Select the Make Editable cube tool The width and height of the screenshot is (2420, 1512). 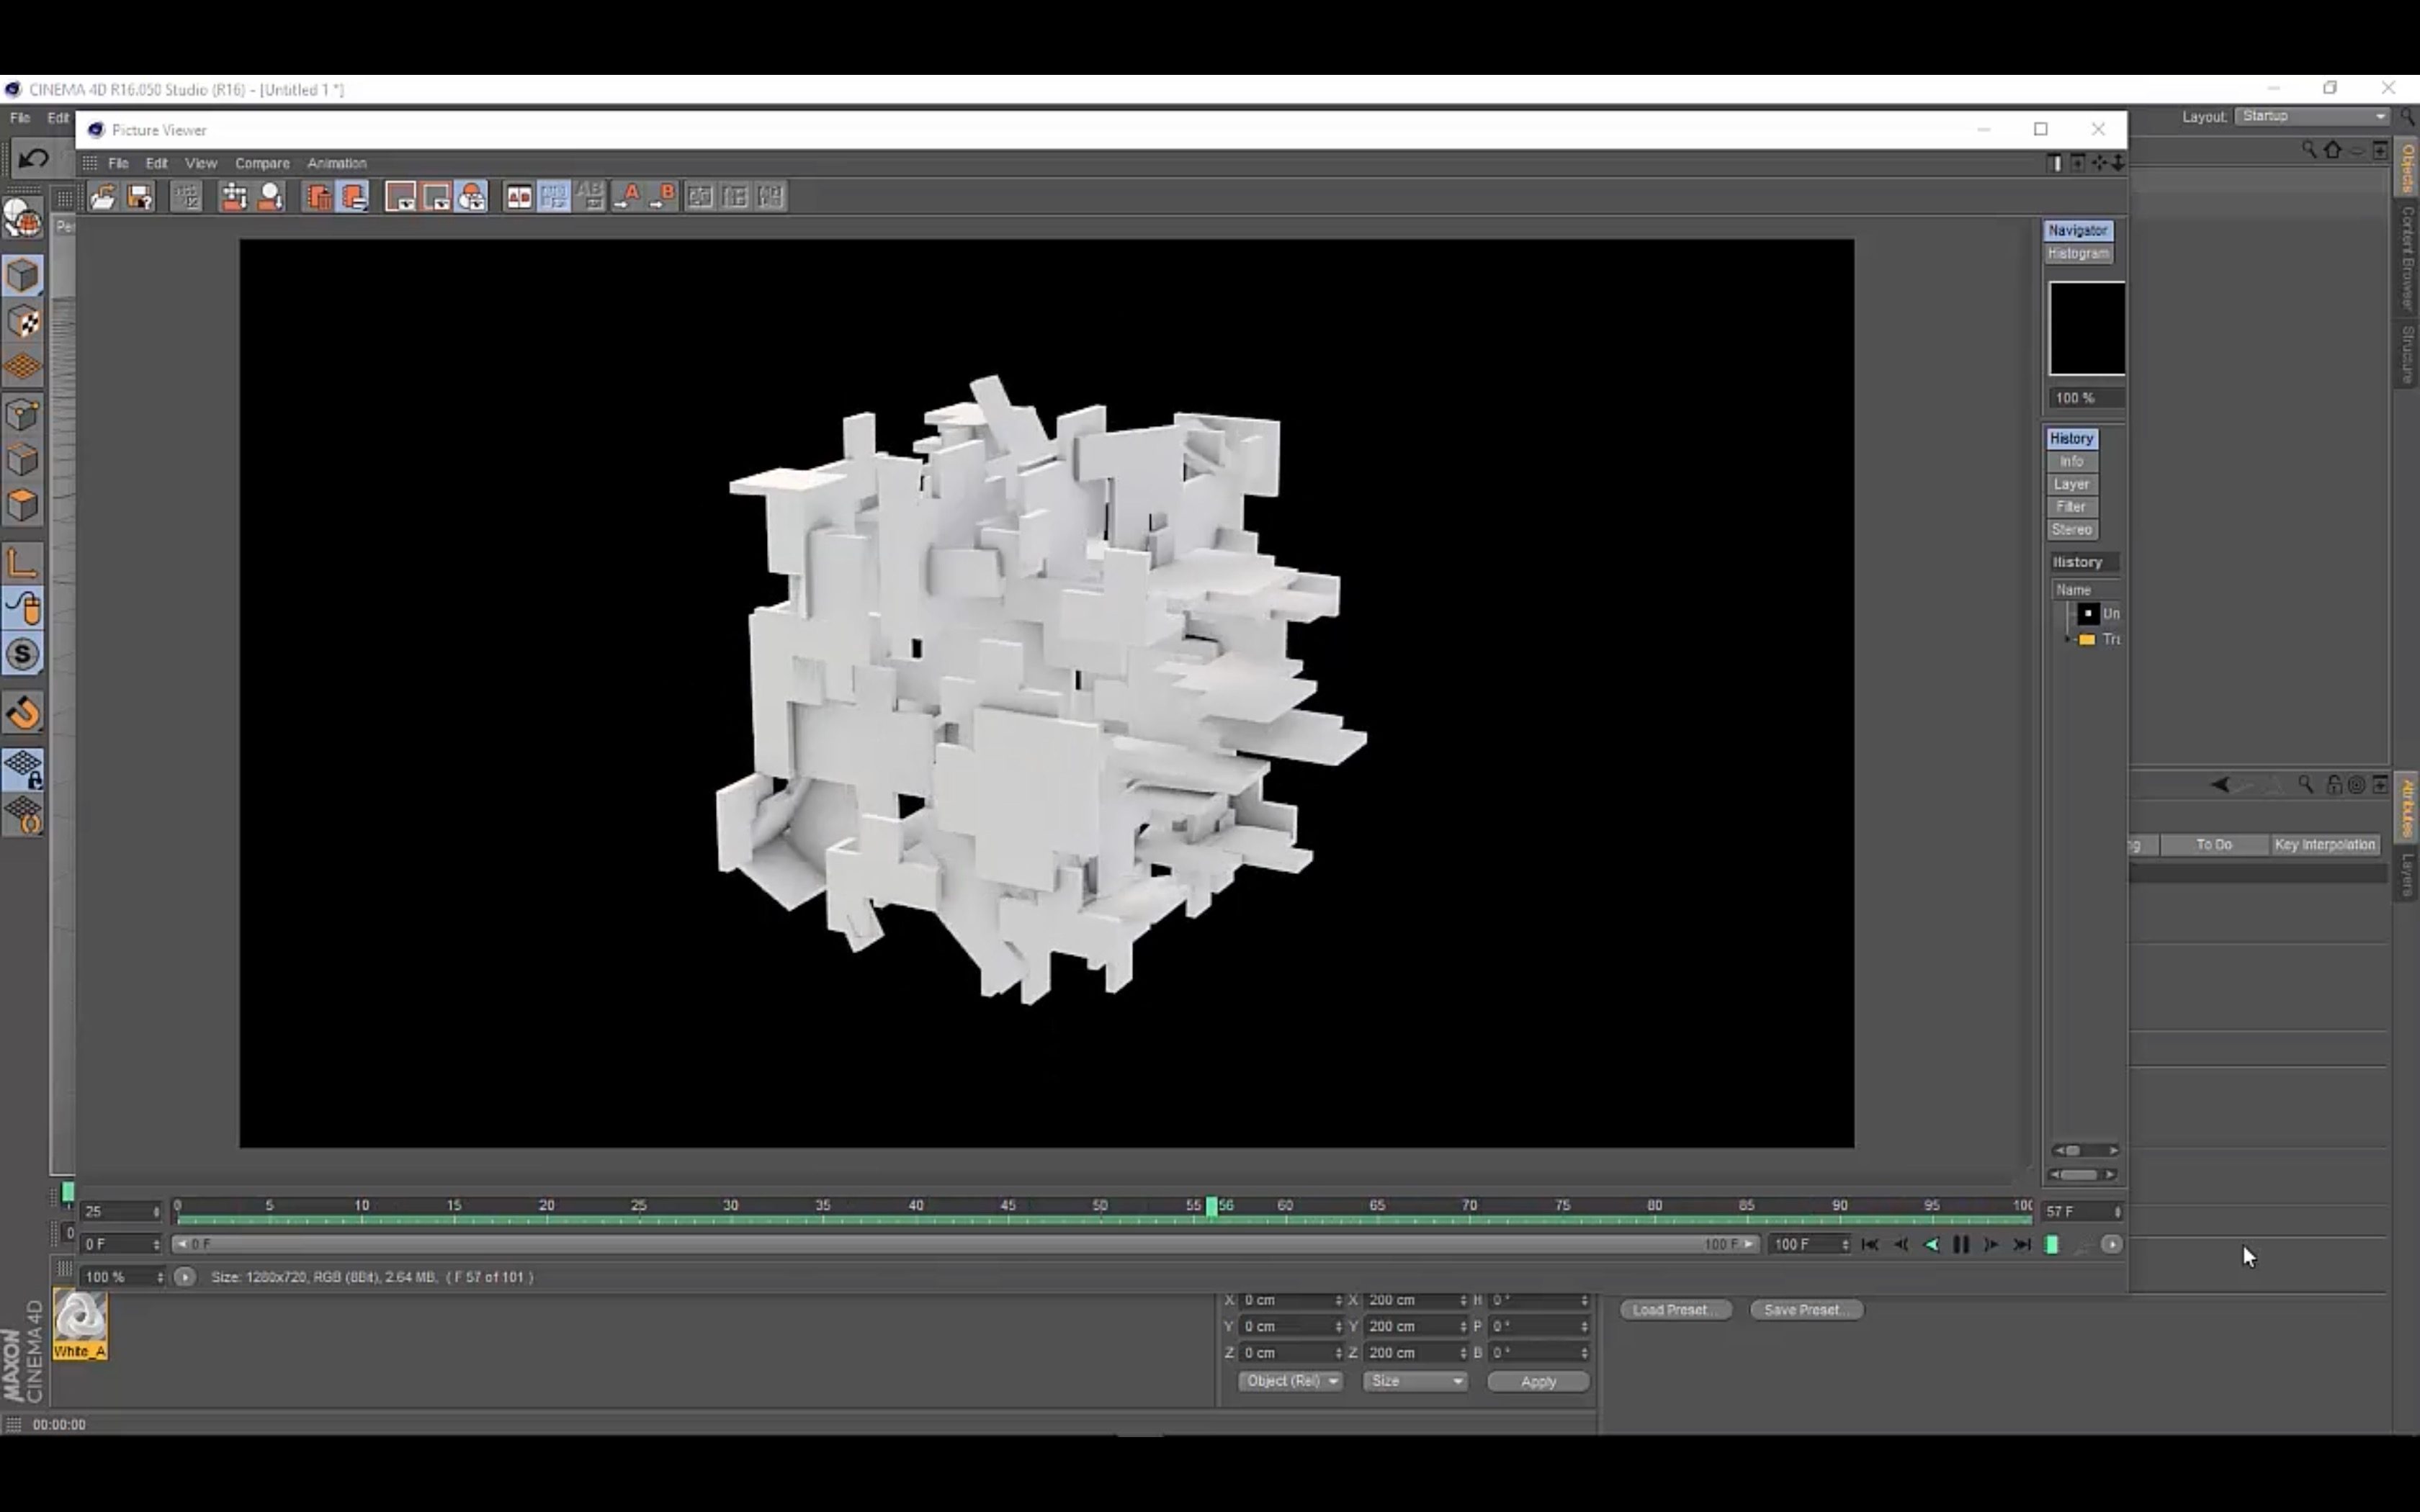tap(23, 275)
